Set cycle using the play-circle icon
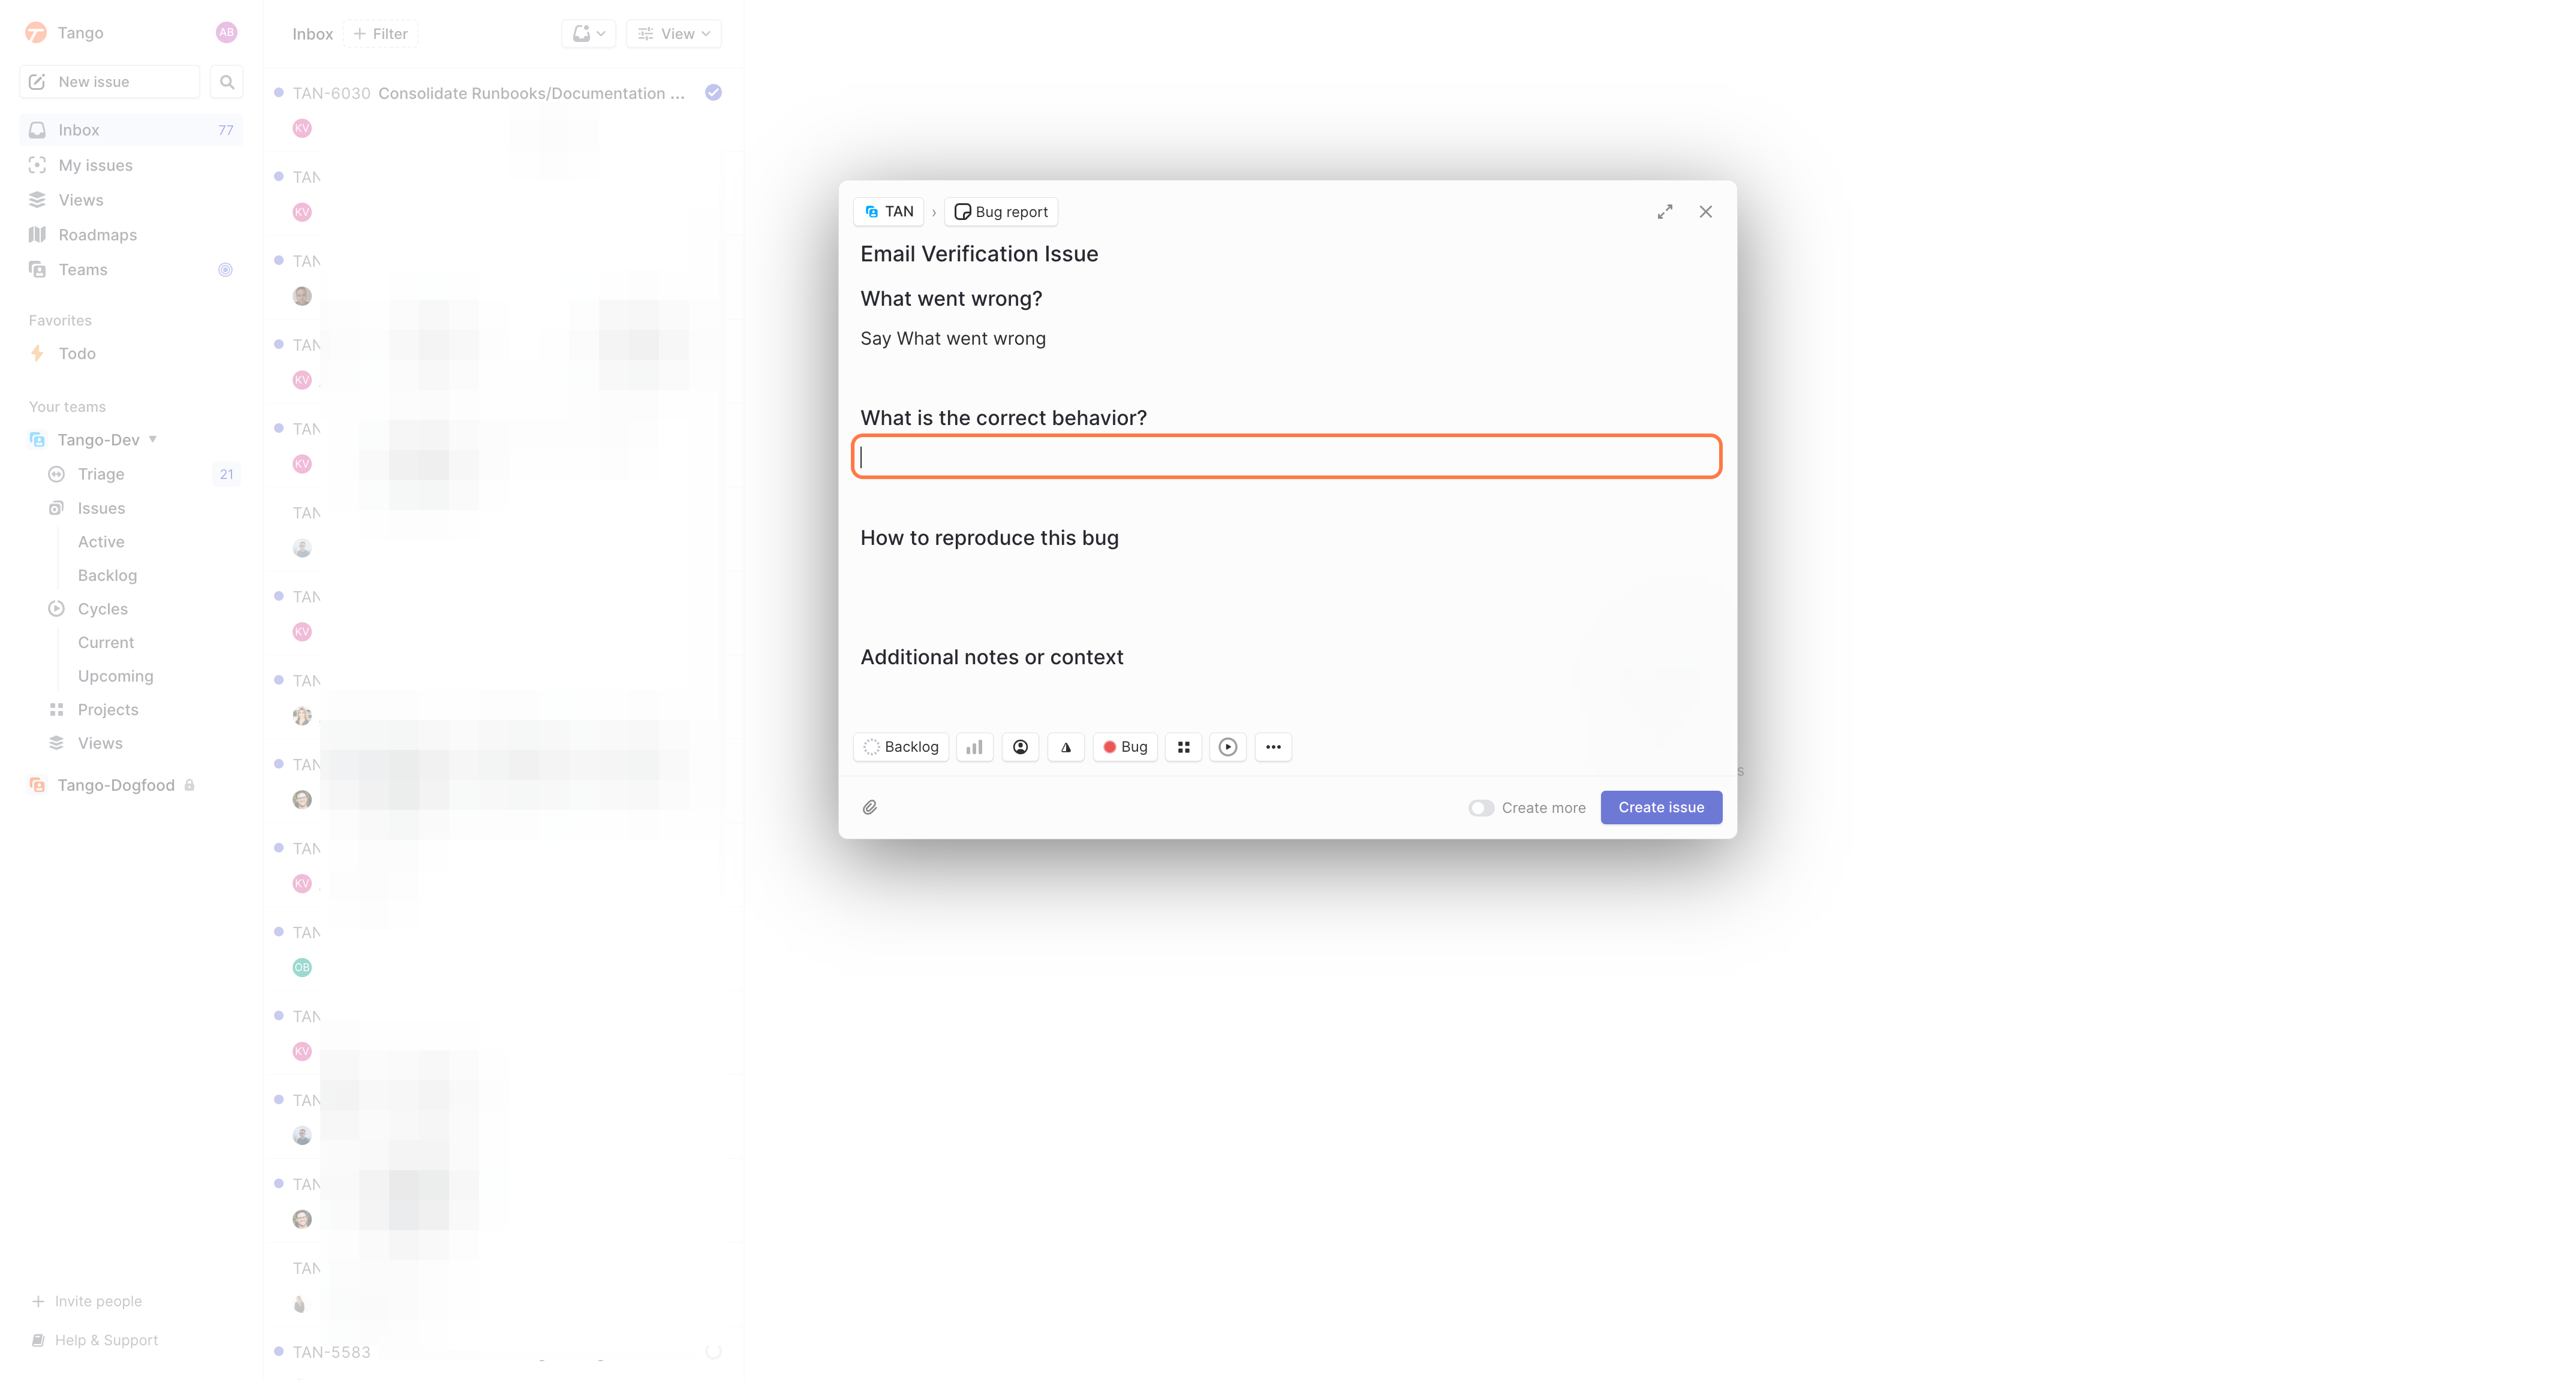The width and height of the screenshot is (2576, 1380). [1228, 747]
